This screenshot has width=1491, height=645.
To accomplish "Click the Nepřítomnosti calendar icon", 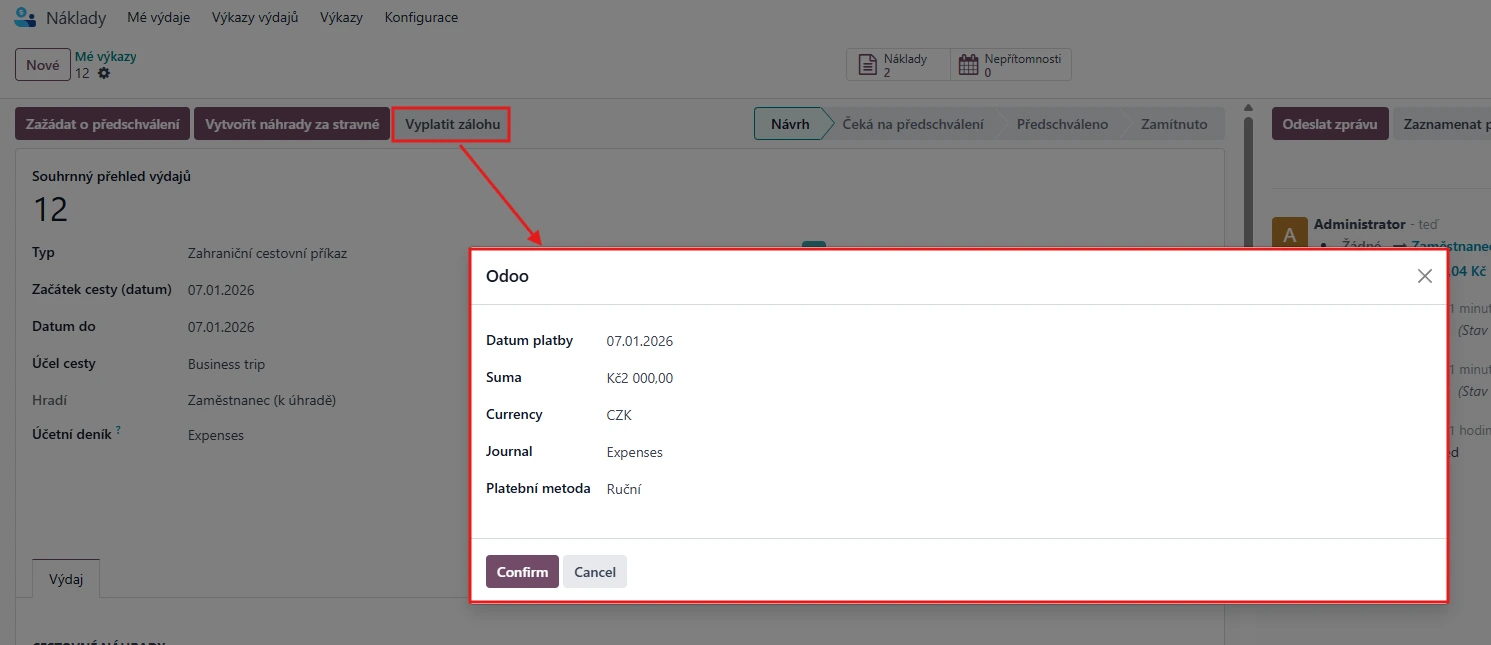I will point(968,65).
